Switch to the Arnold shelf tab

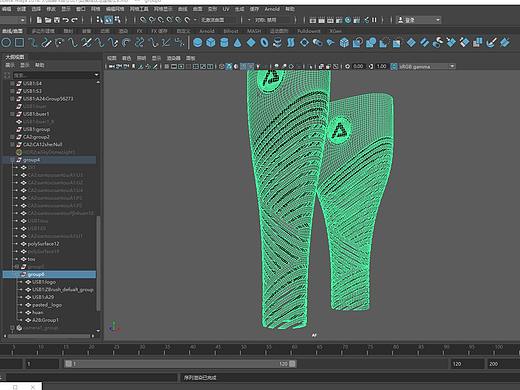click(207, 31)
